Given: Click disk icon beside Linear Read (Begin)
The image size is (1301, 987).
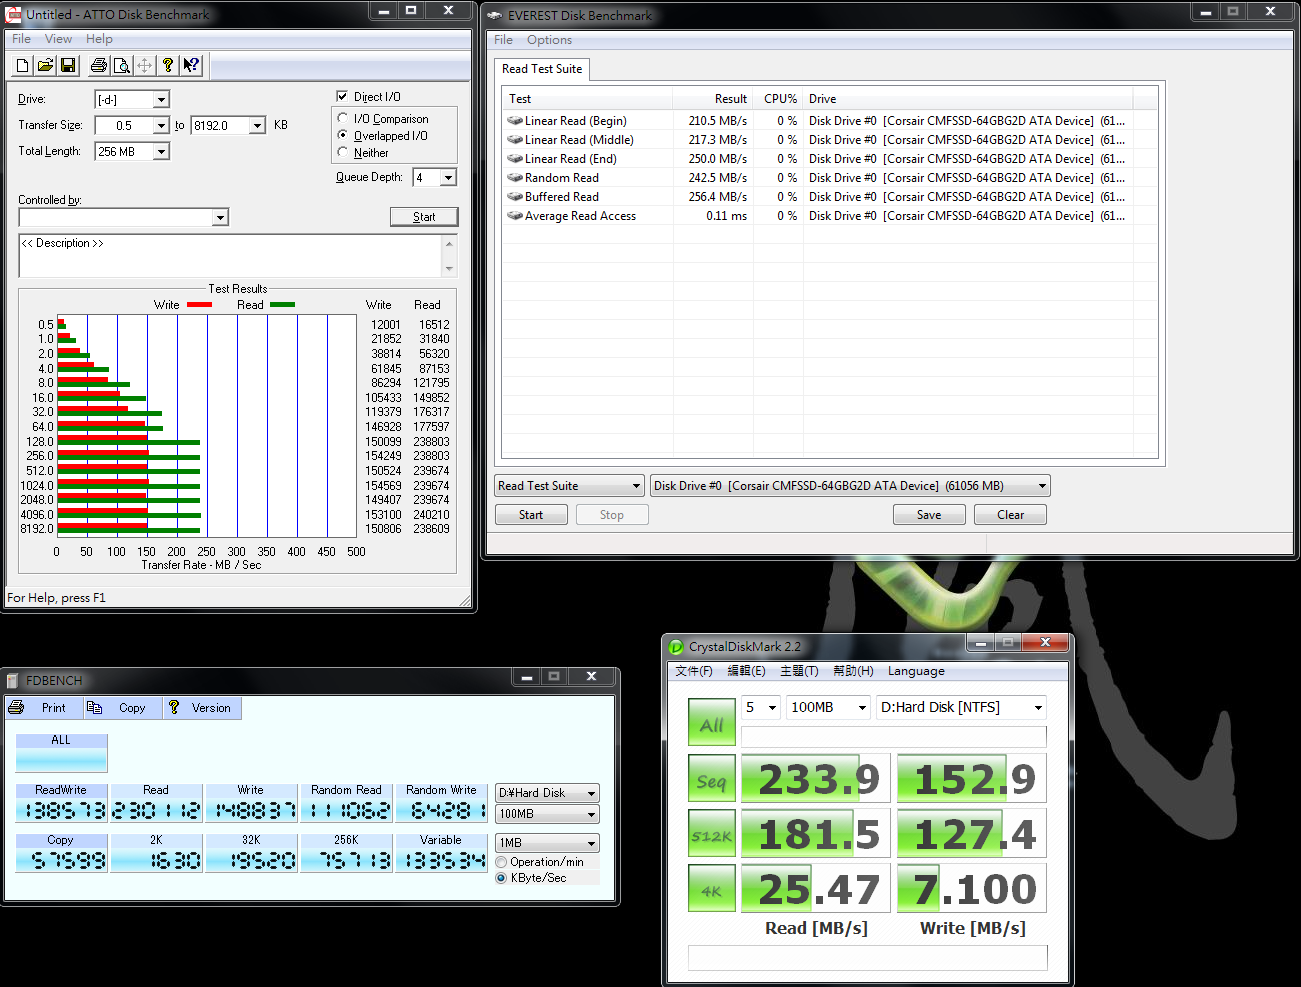Looking at the screenshot, I should point(515,121).
